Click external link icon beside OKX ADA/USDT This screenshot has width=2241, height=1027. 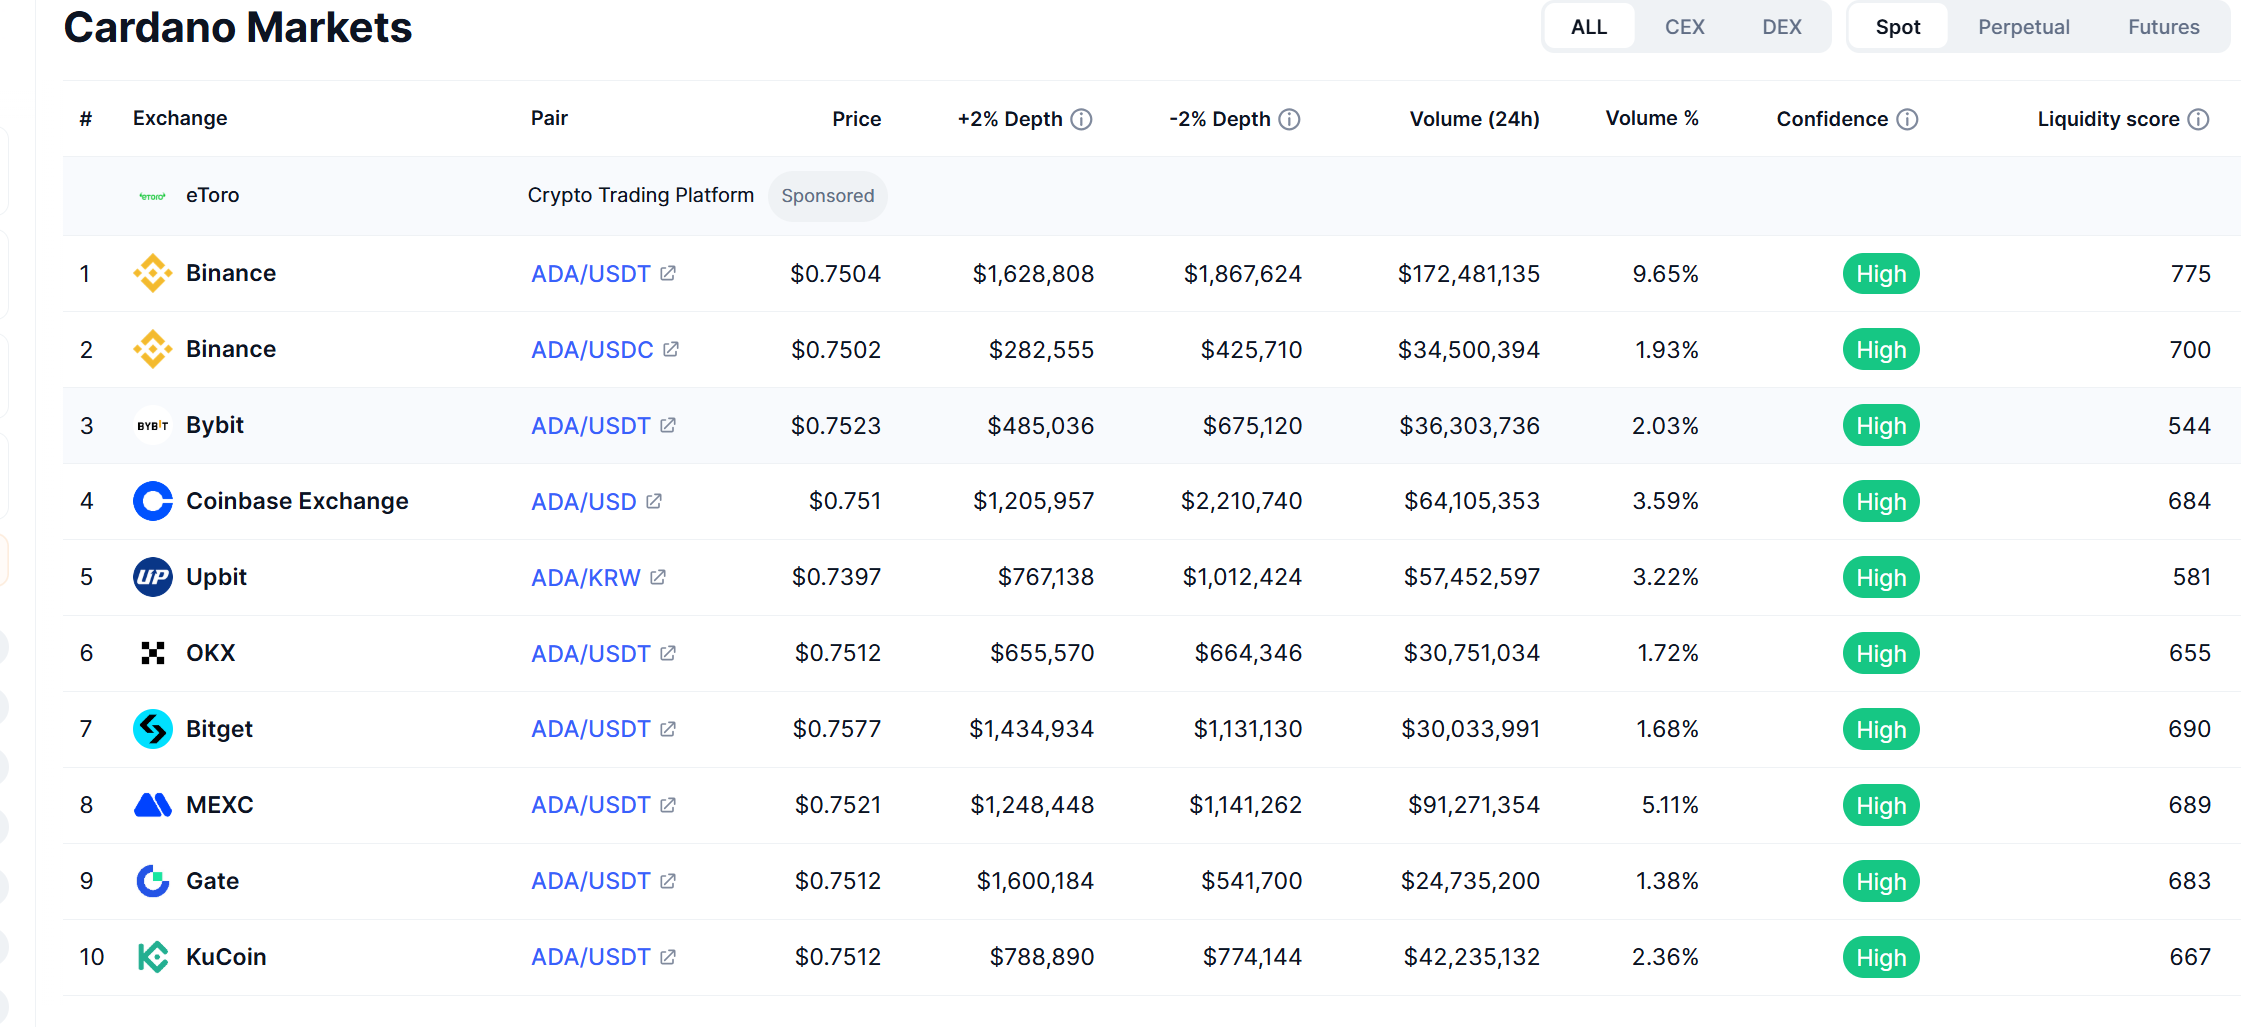click(668, 653)
